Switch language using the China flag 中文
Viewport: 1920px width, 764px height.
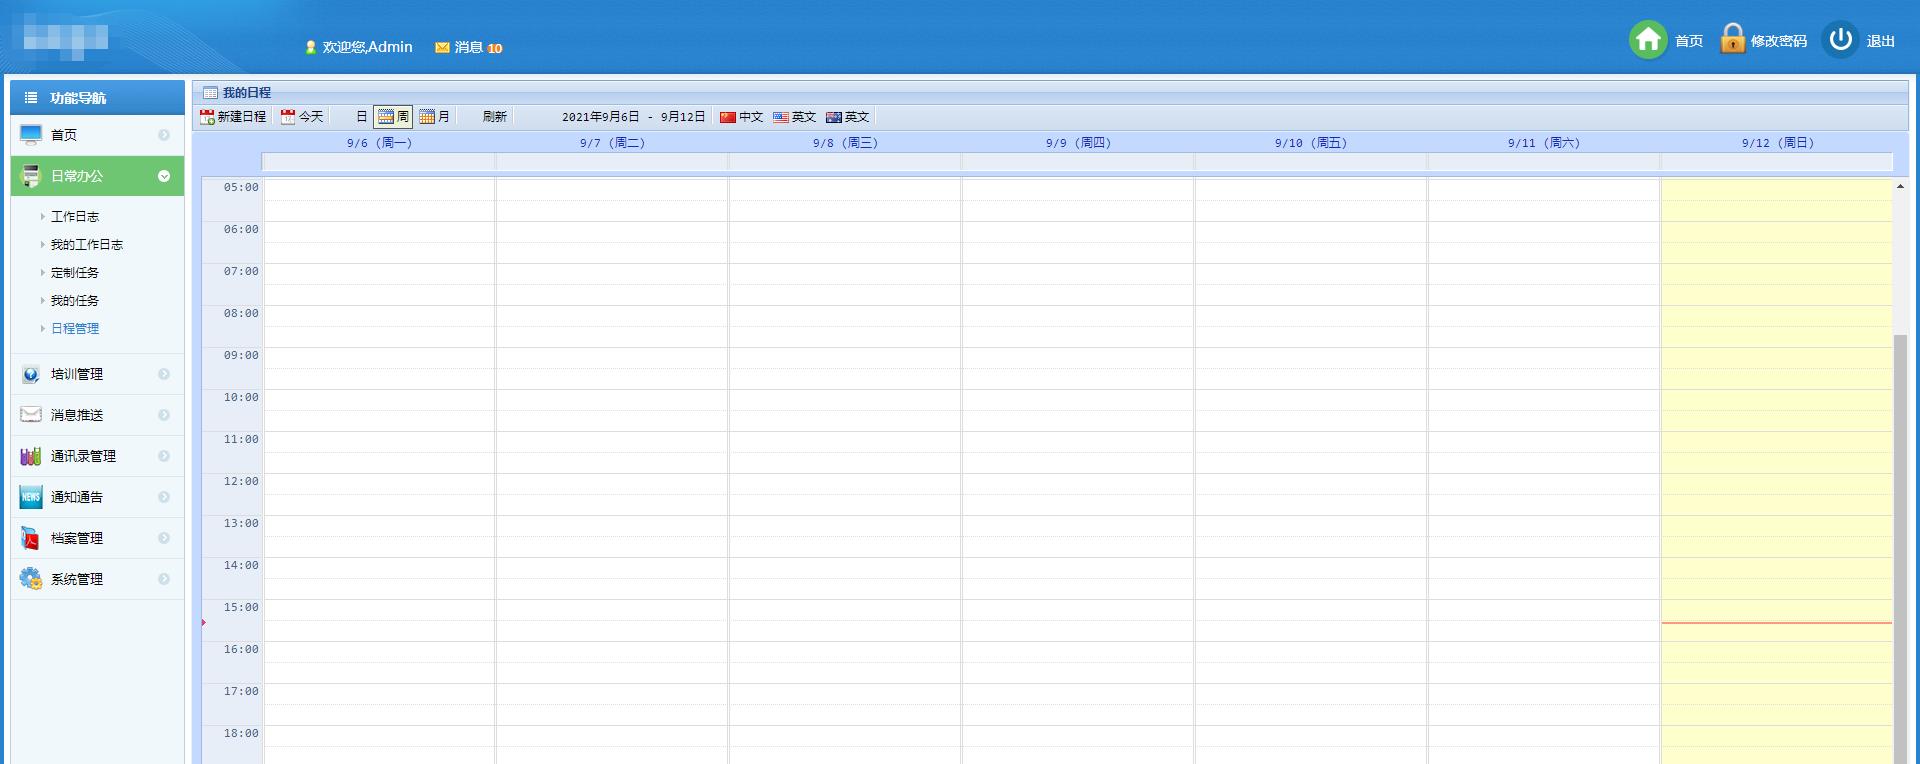[728, 117]
